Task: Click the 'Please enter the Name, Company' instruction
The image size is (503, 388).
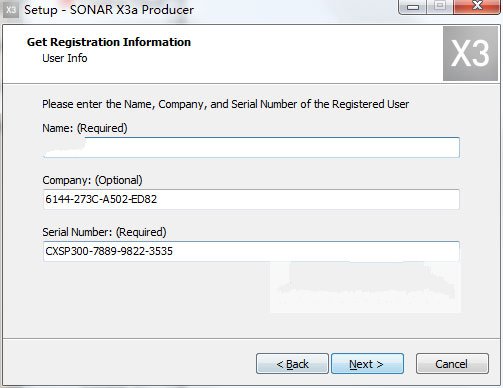Action: [226, 104]
